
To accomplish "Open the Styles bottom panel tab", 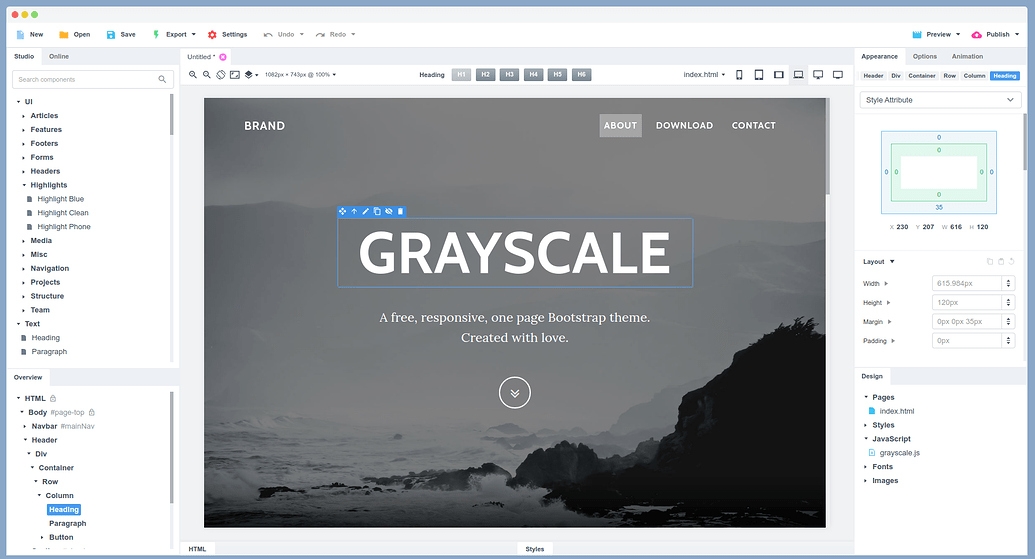I will pyautogui.click(x=535, y=549).
